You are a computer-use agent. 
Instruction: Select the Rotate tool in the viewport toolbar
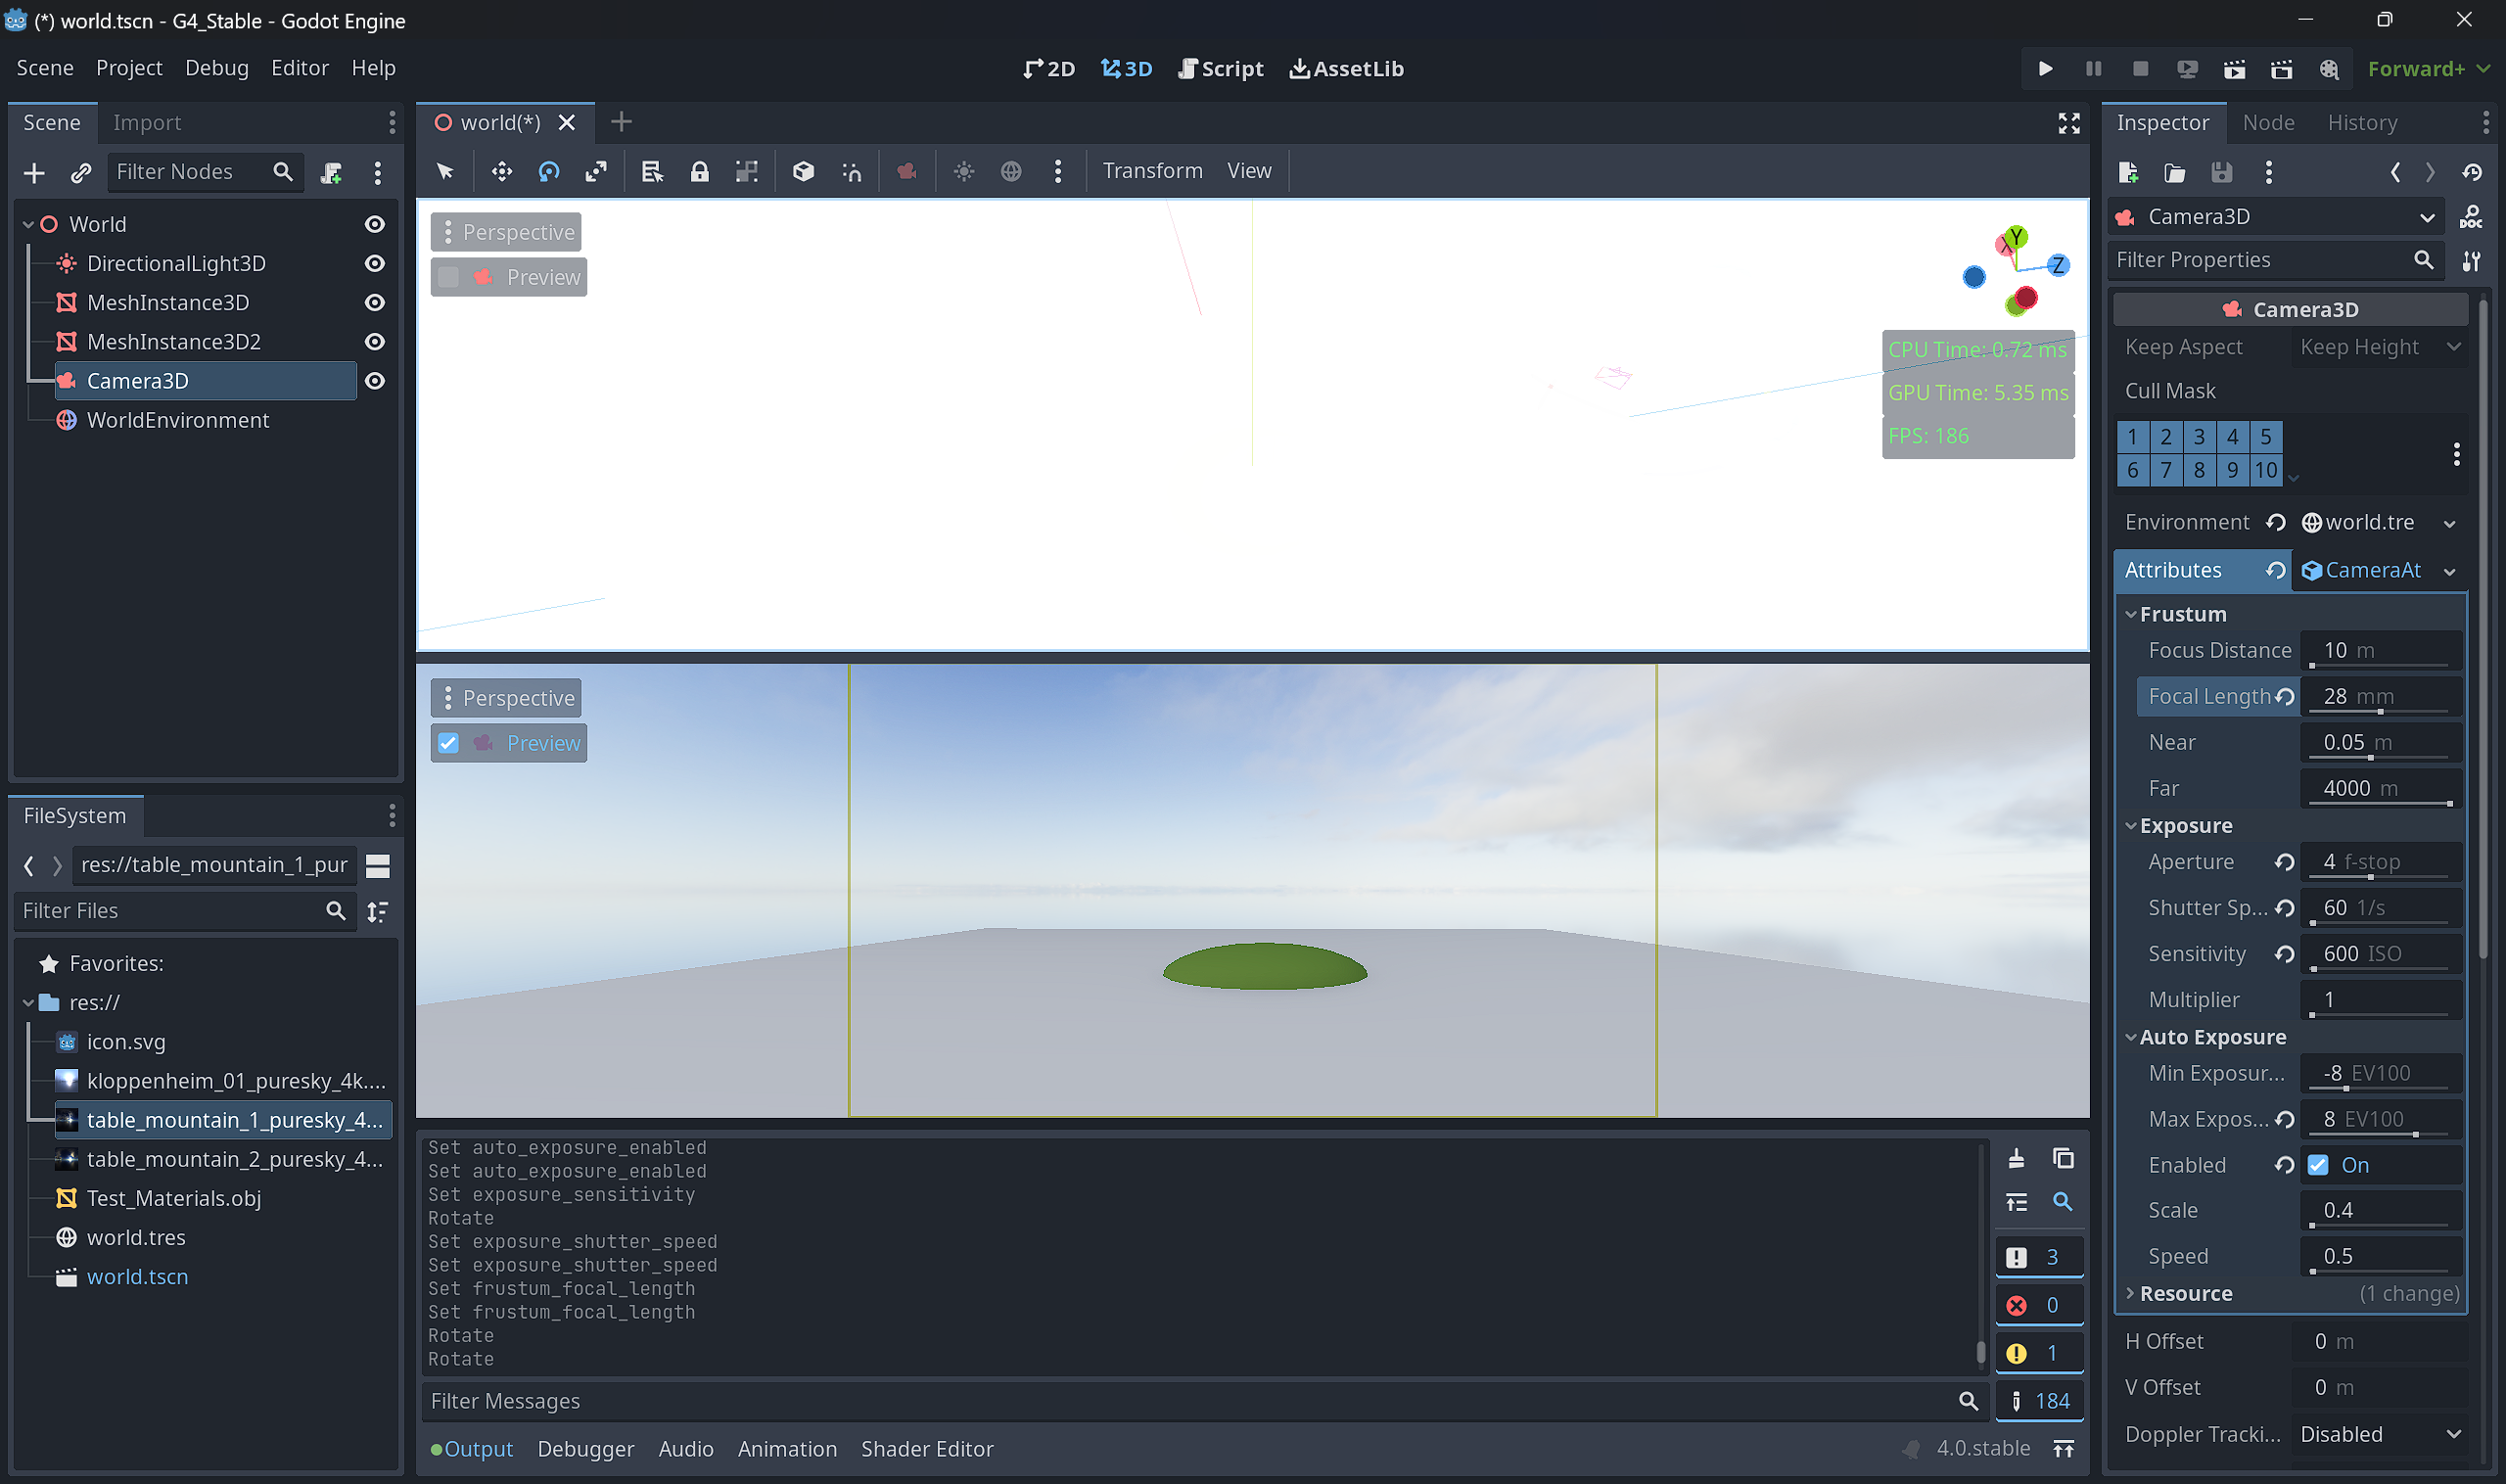(548, 171)
